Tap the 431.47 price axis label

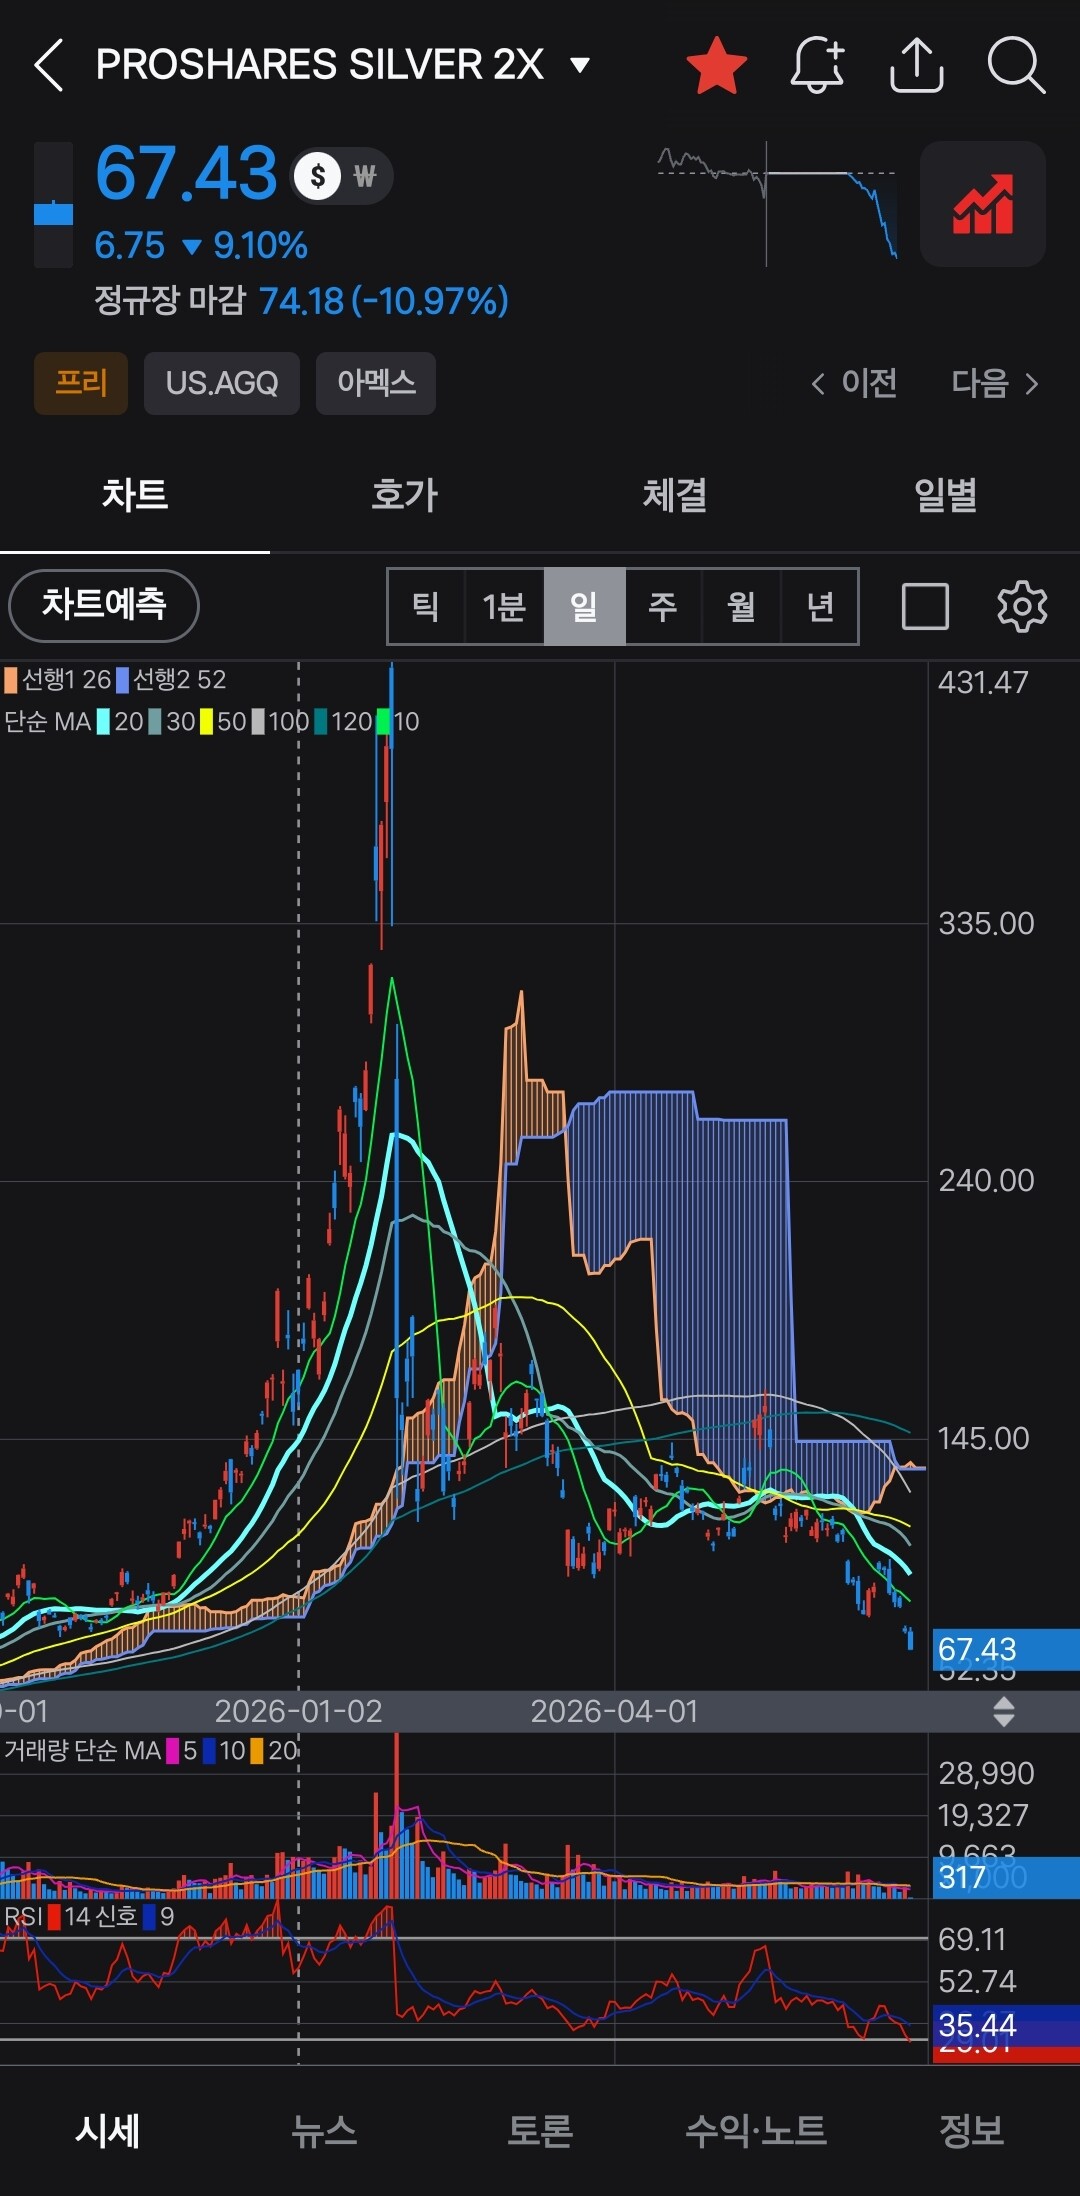[x=983, y=683]
